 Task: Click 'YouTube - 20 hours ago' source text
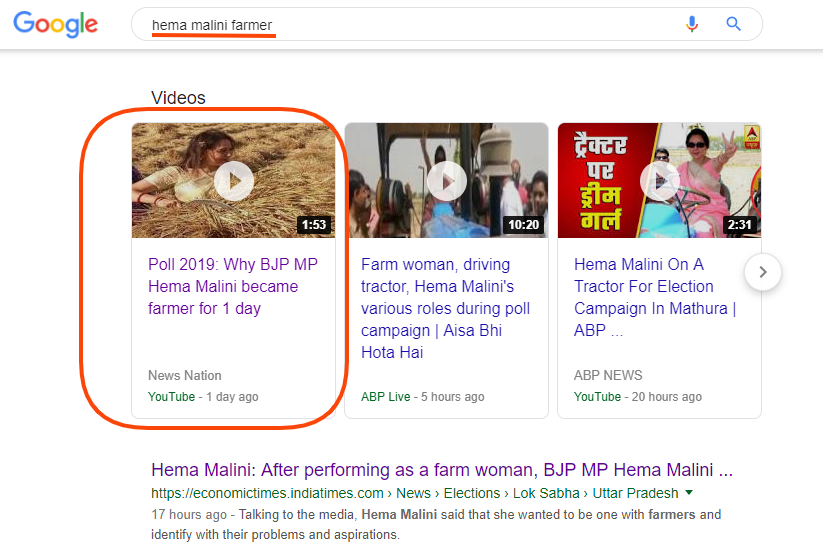638,397
